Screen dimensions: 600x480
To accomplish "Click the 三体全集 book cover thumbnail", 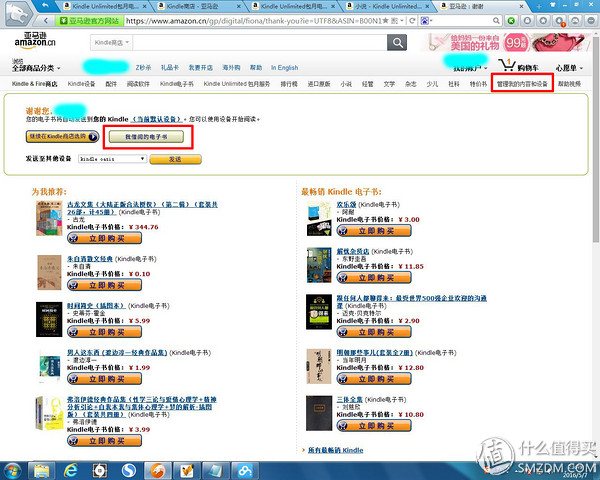I will pos(319,413).
